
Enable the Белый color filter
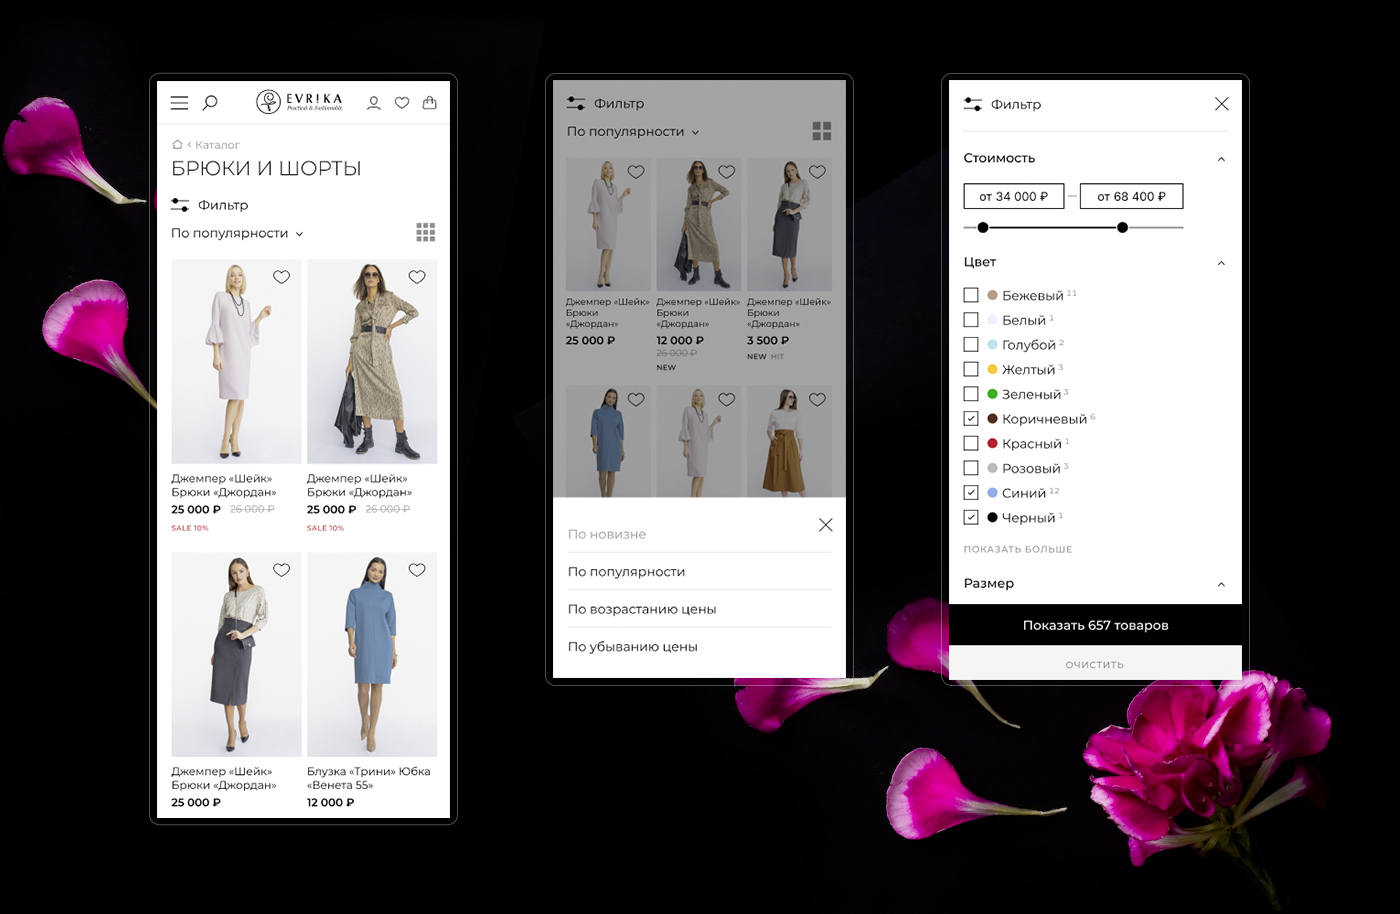tap(970, 319)
